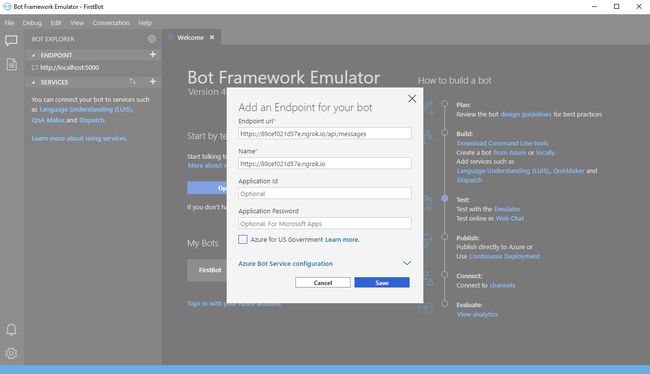Image resolution: width=650 pixels, height=374 pixels.
Task: Open design guidelines link
Action: [x=526, y=114]
